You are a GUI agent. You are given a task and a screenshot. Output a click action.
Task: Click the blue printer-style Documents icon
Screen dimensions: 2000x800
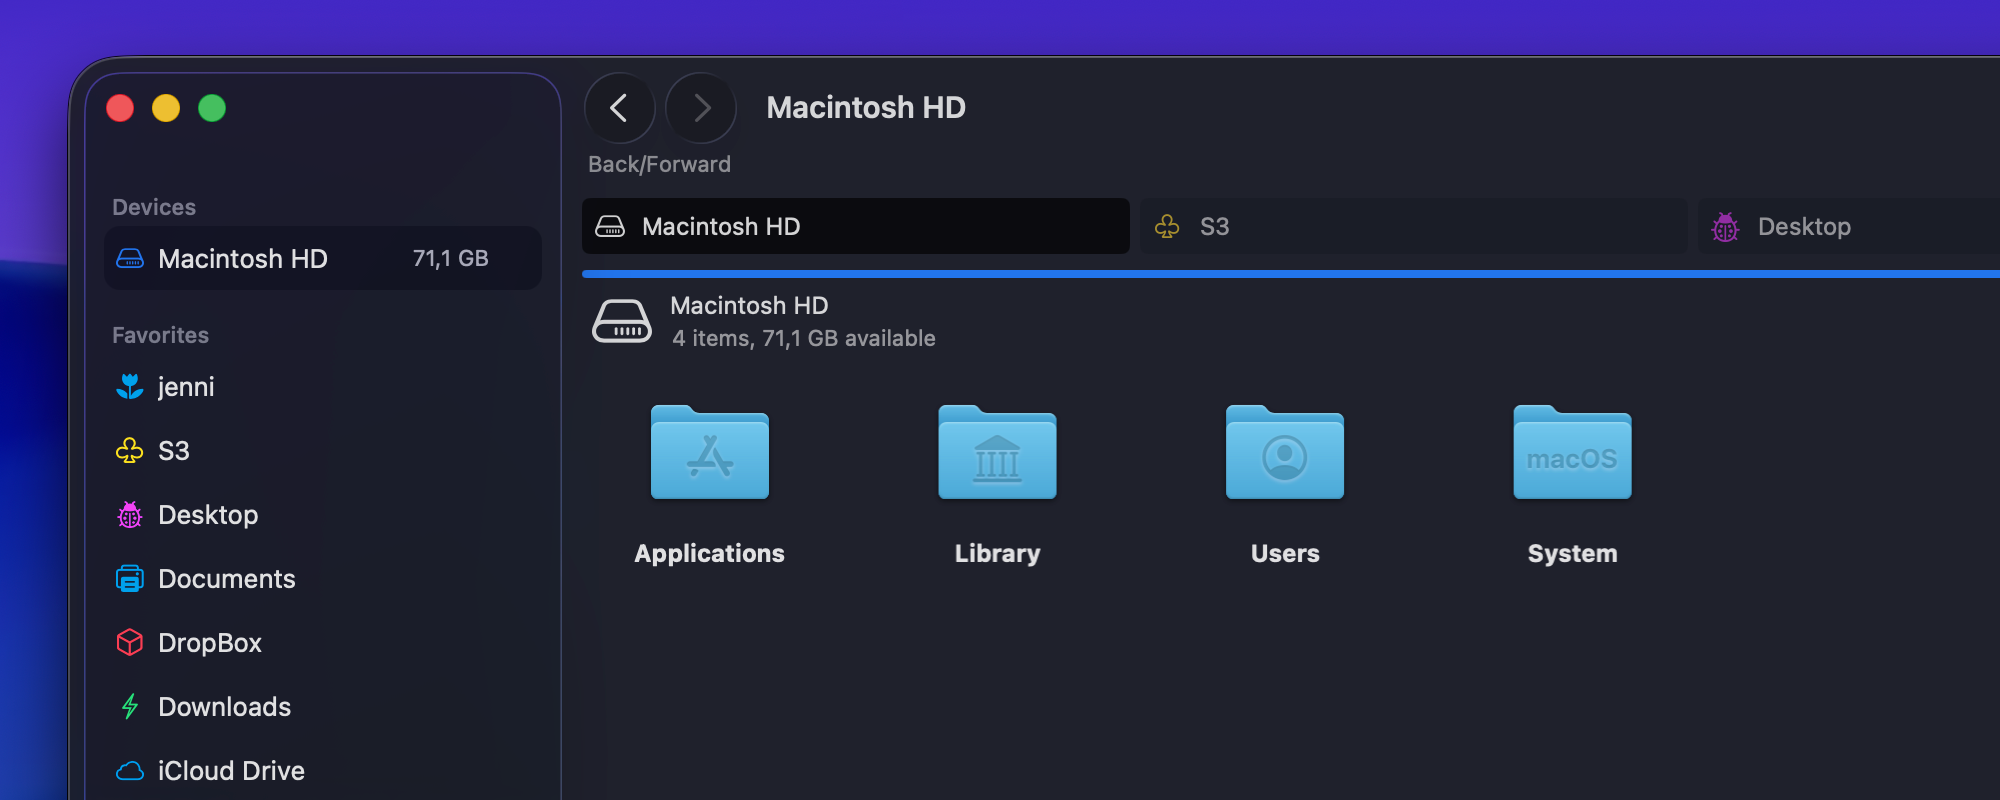click(130, 579)
